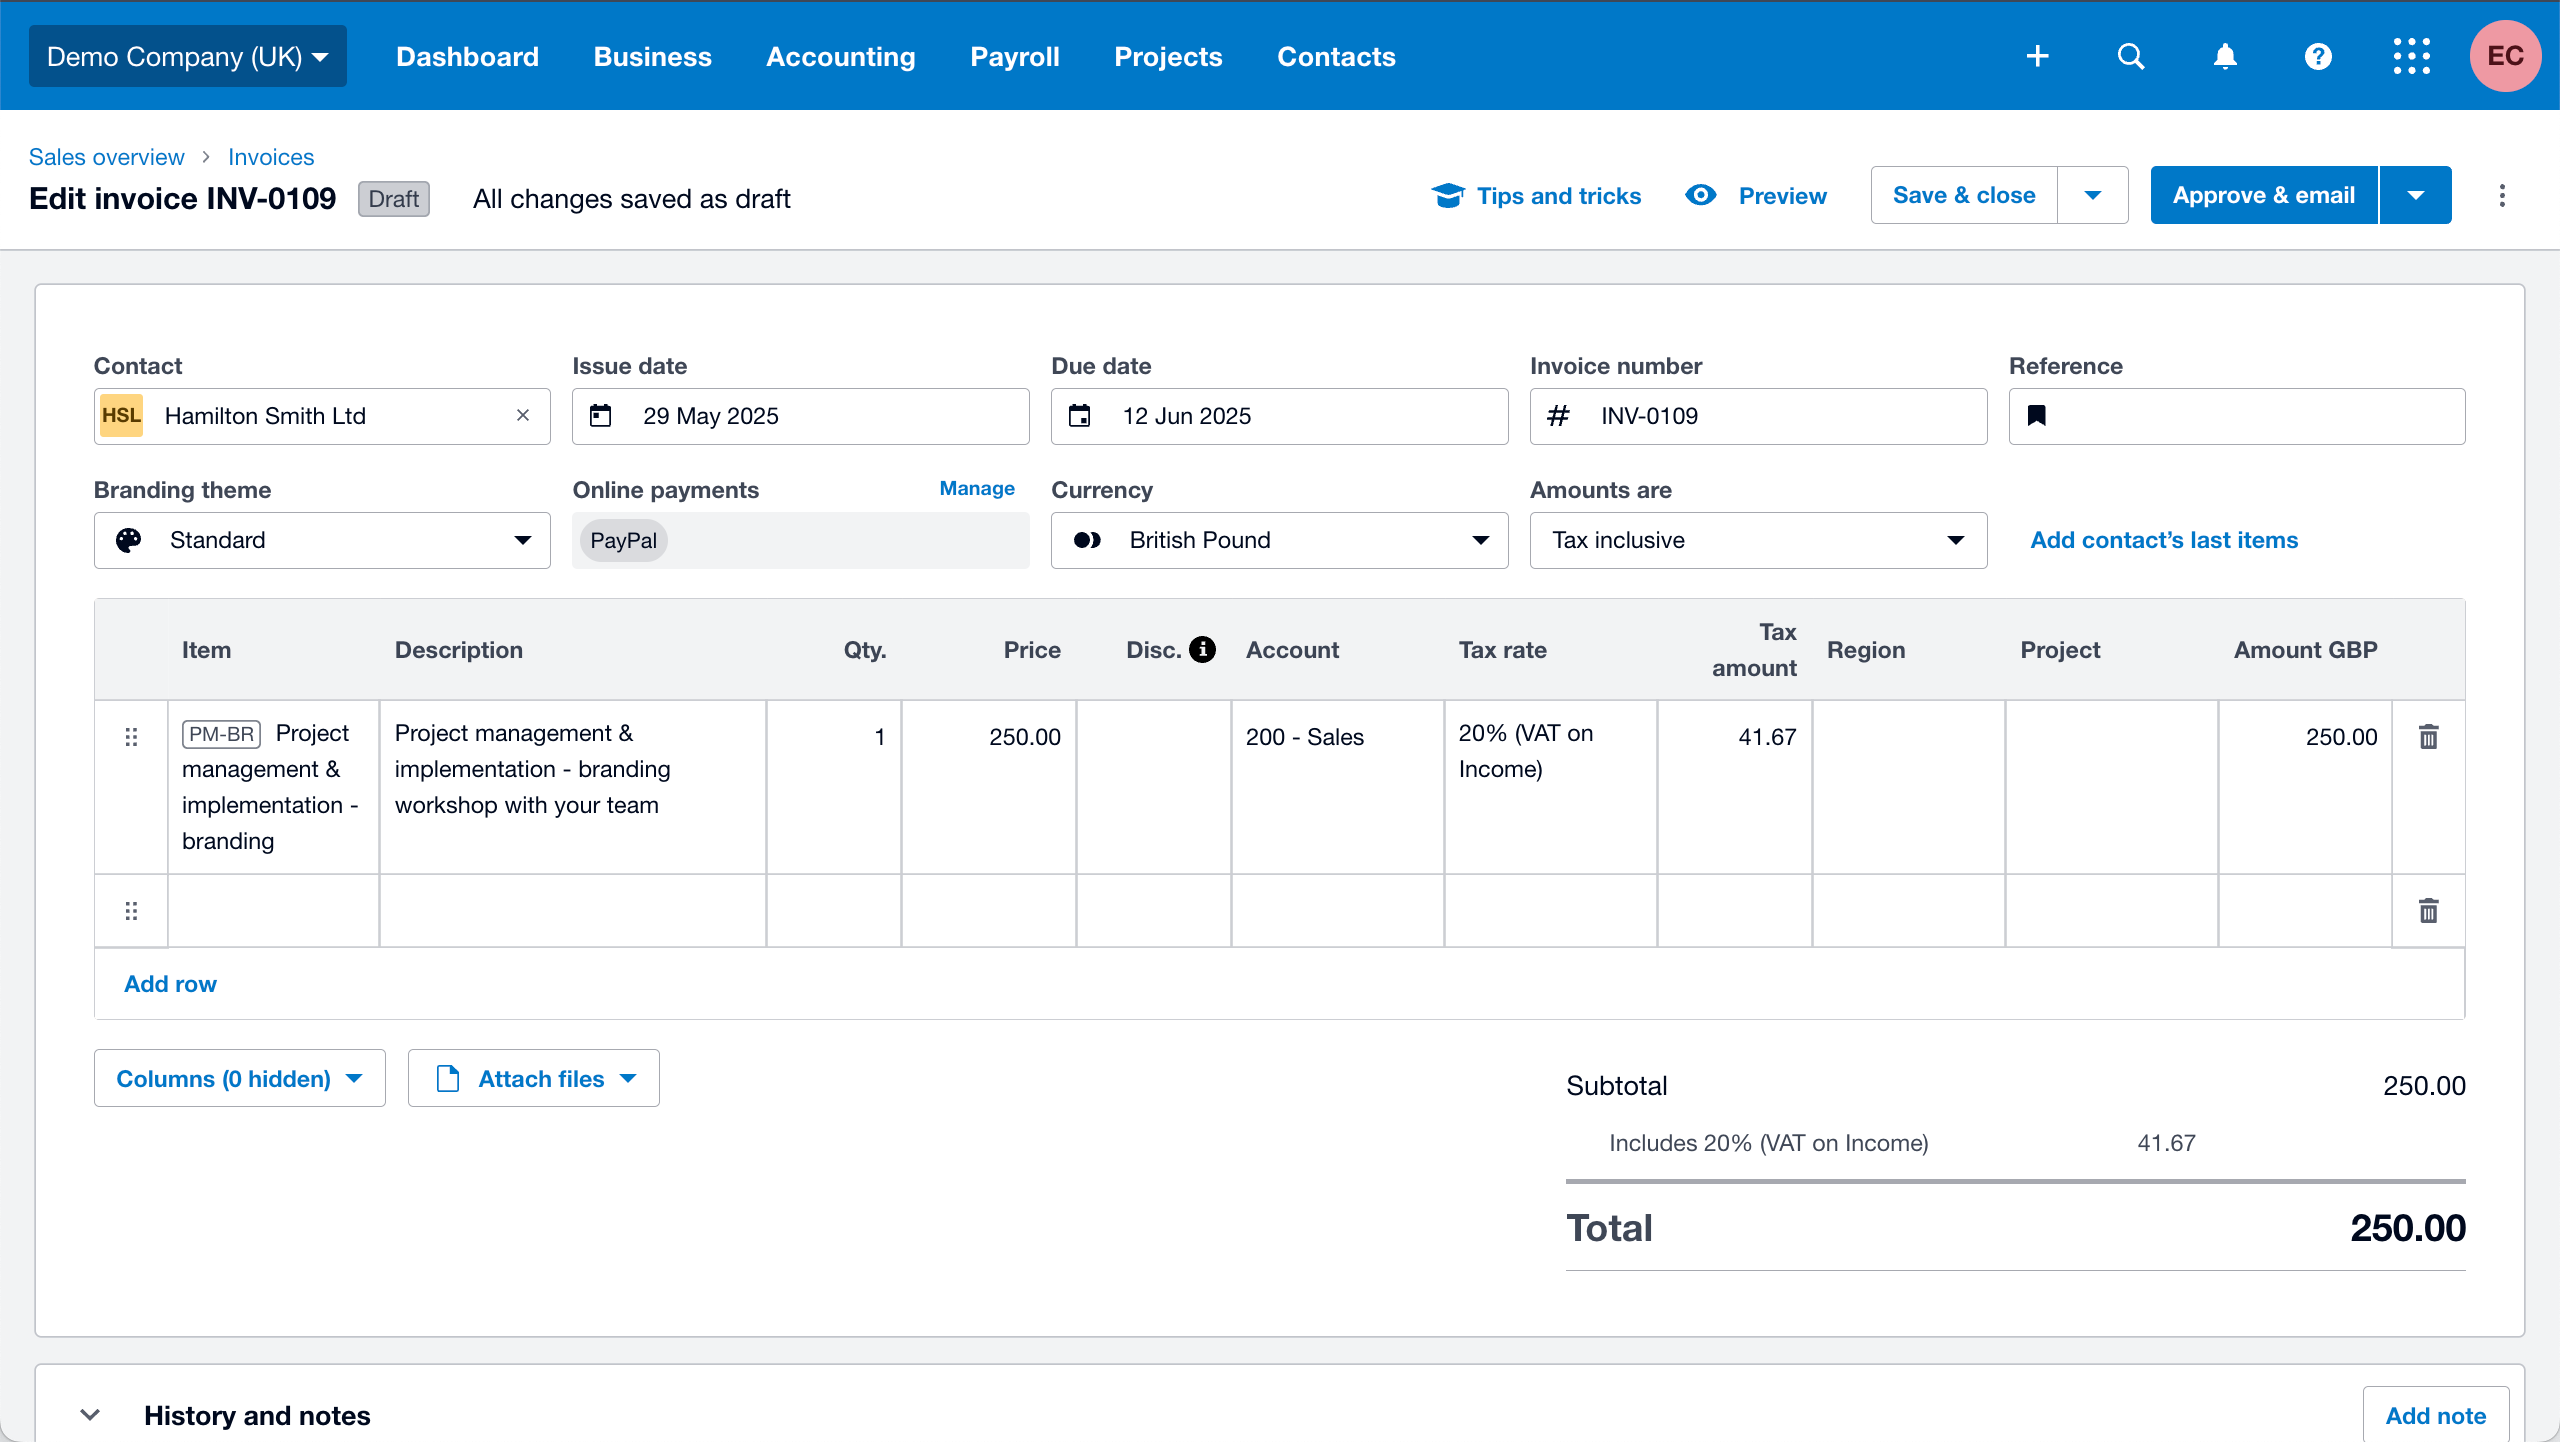
Task: Open the notifications bell
Action: (2224, 56)
